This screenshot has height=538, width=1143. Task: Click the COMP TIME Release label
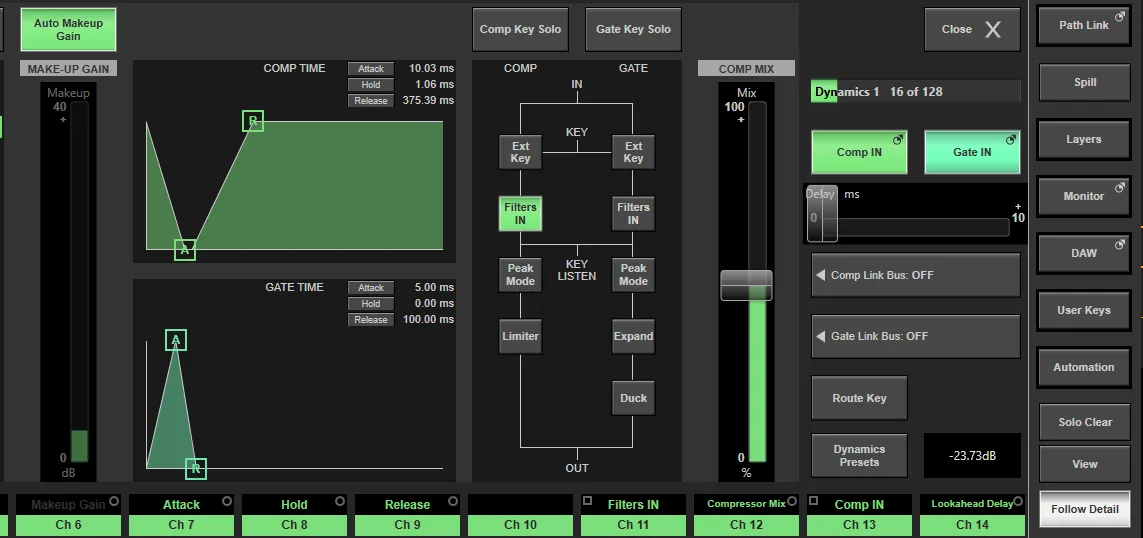[x=371, y=101]
